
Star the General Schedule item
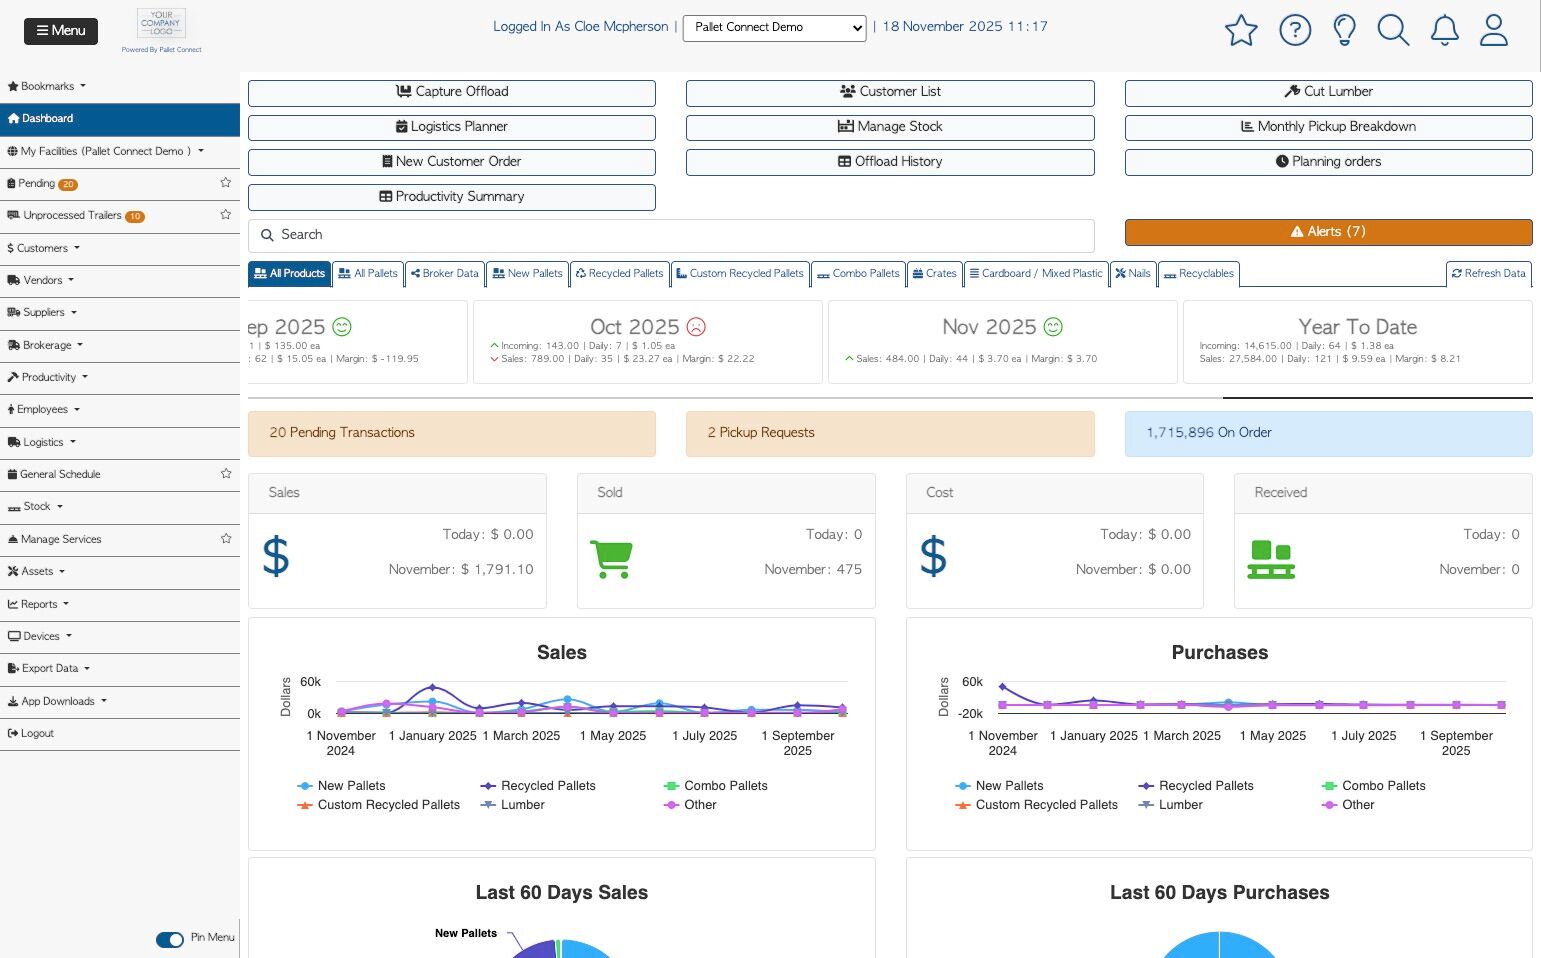[x=226, y=474]
